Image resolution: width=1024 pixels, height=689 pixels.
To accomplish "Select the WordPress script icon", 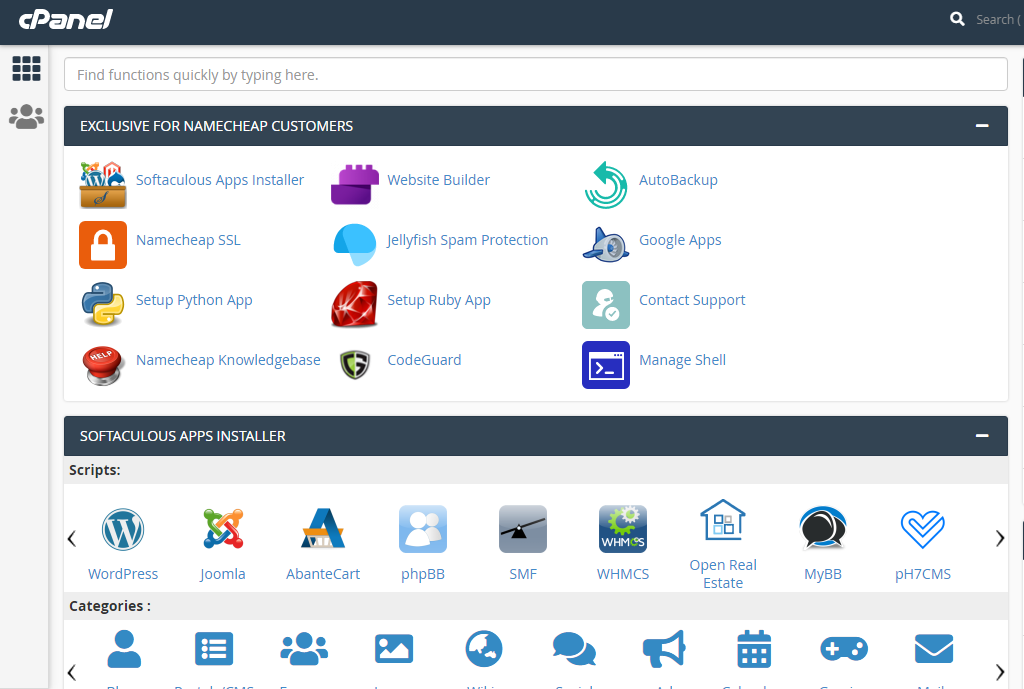I will click(x=123, y=529).
